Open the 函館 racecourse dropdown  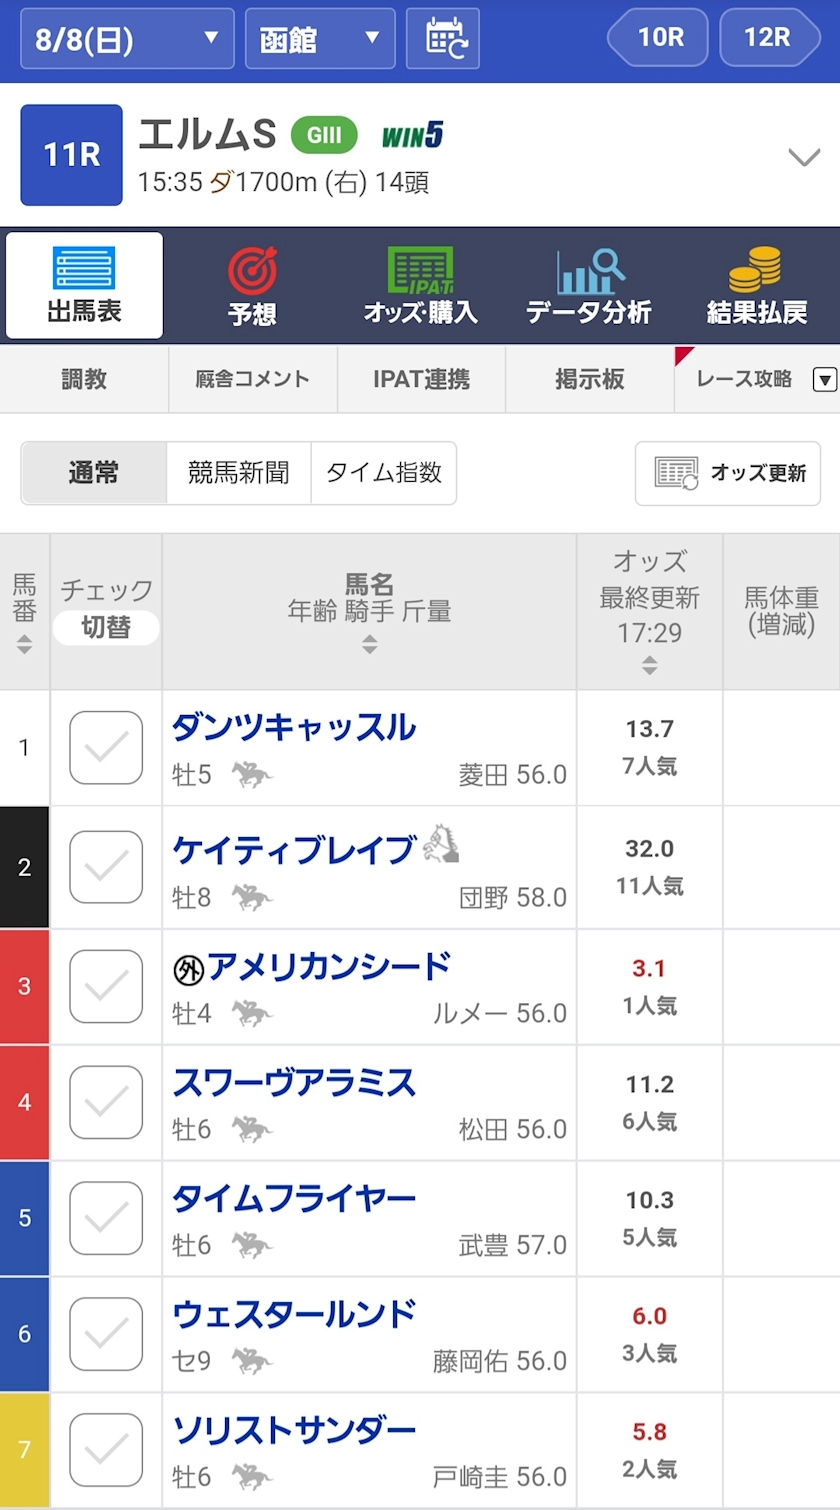point(320,39)
